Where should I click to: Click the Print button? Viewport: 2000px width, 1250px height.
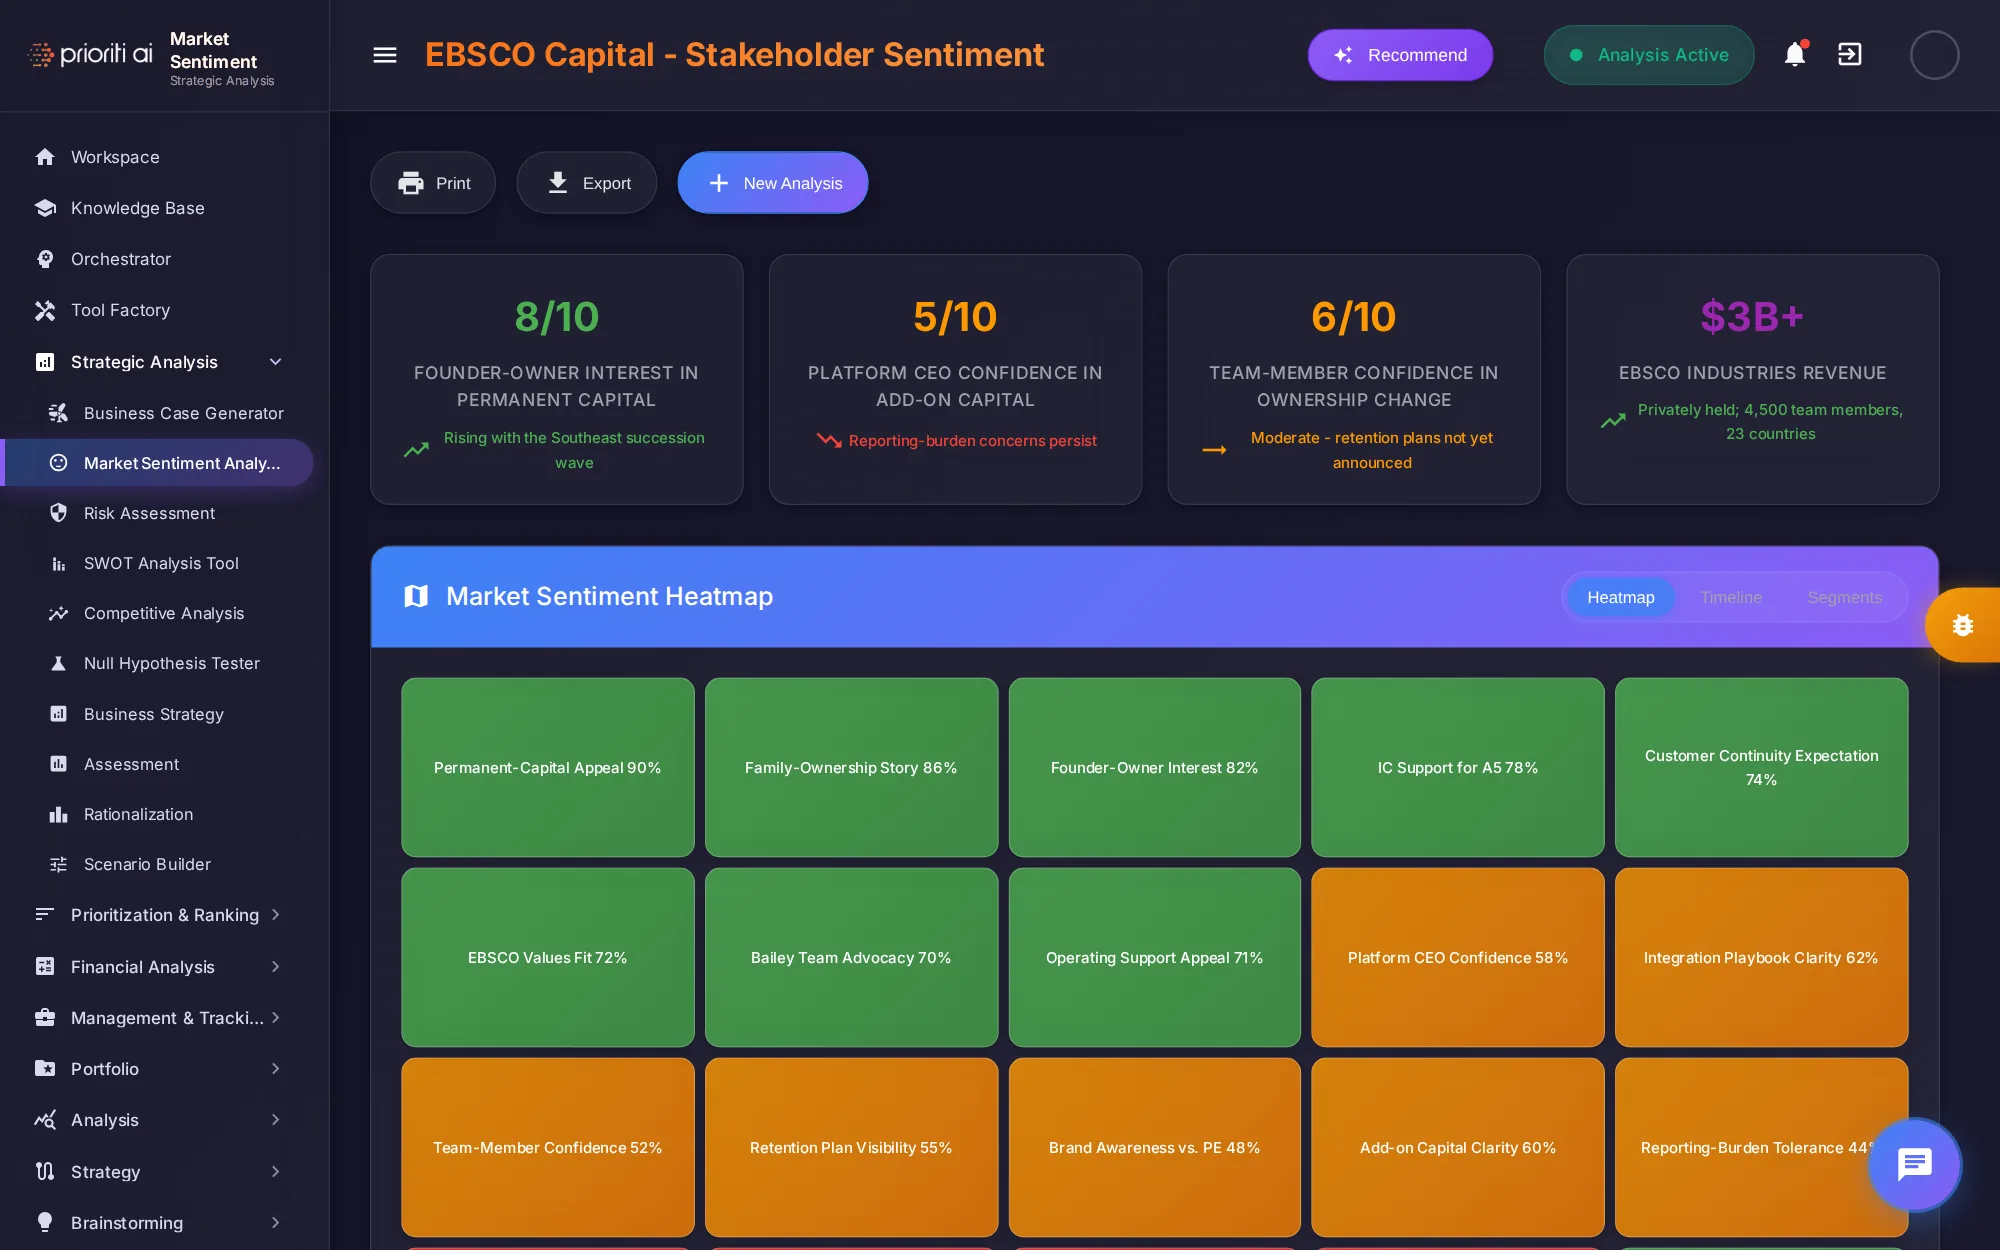point(433,183)
